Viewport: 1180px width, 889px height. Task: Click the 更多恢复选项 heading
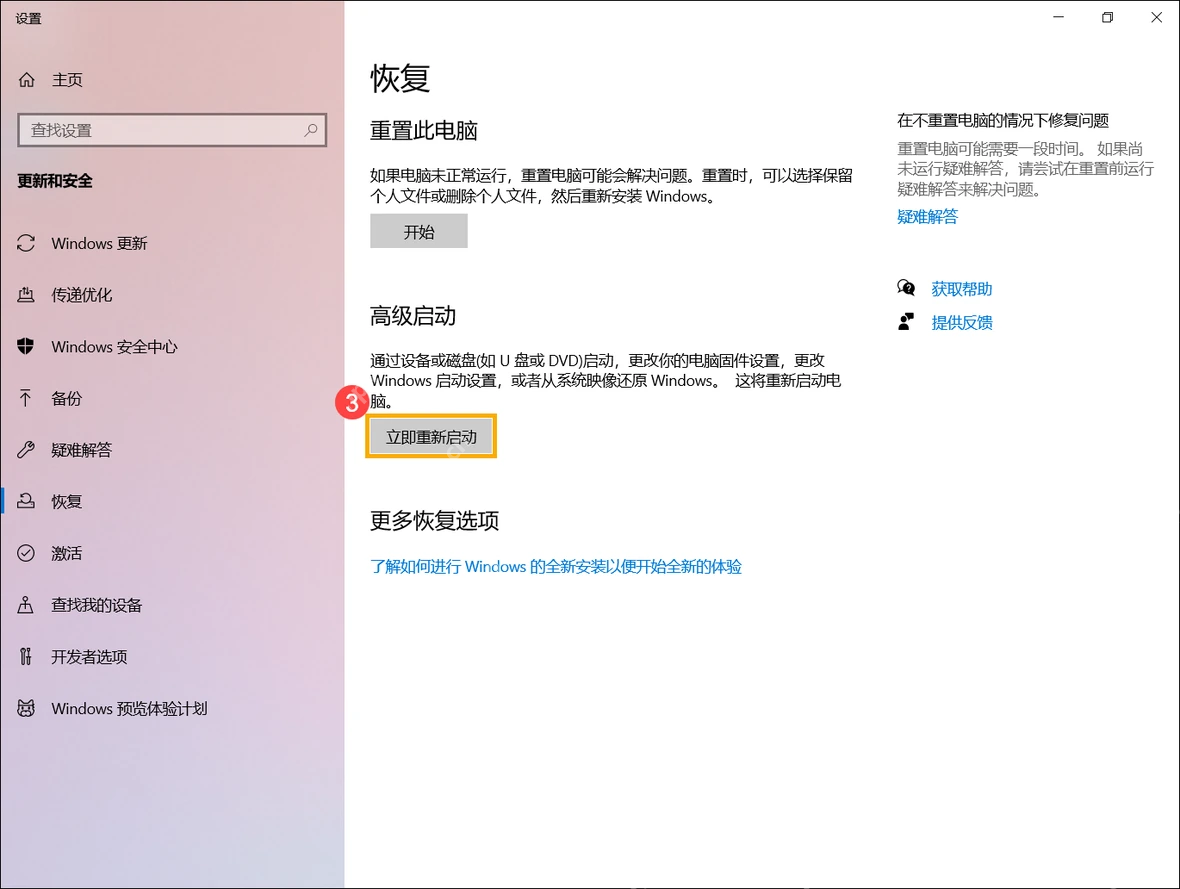[434, 520]
